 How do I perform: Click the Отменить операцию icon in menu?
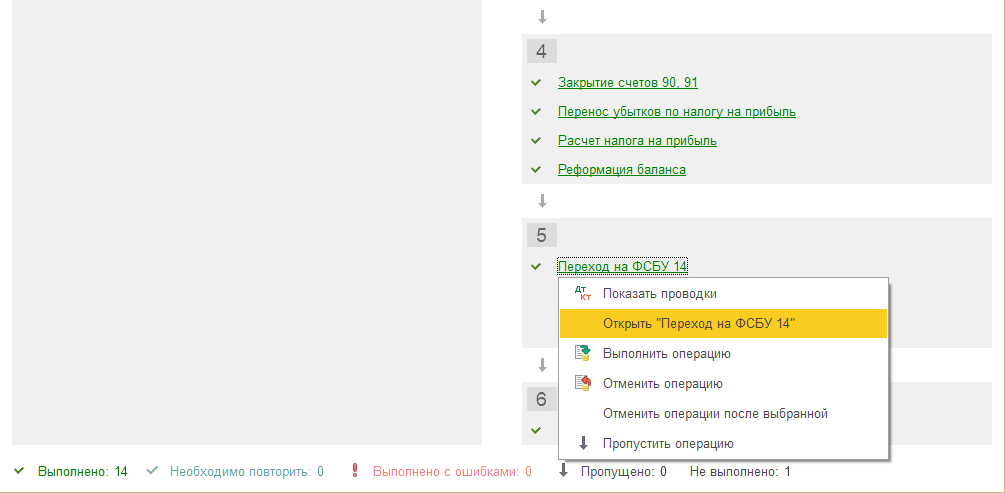click(583, 384)
